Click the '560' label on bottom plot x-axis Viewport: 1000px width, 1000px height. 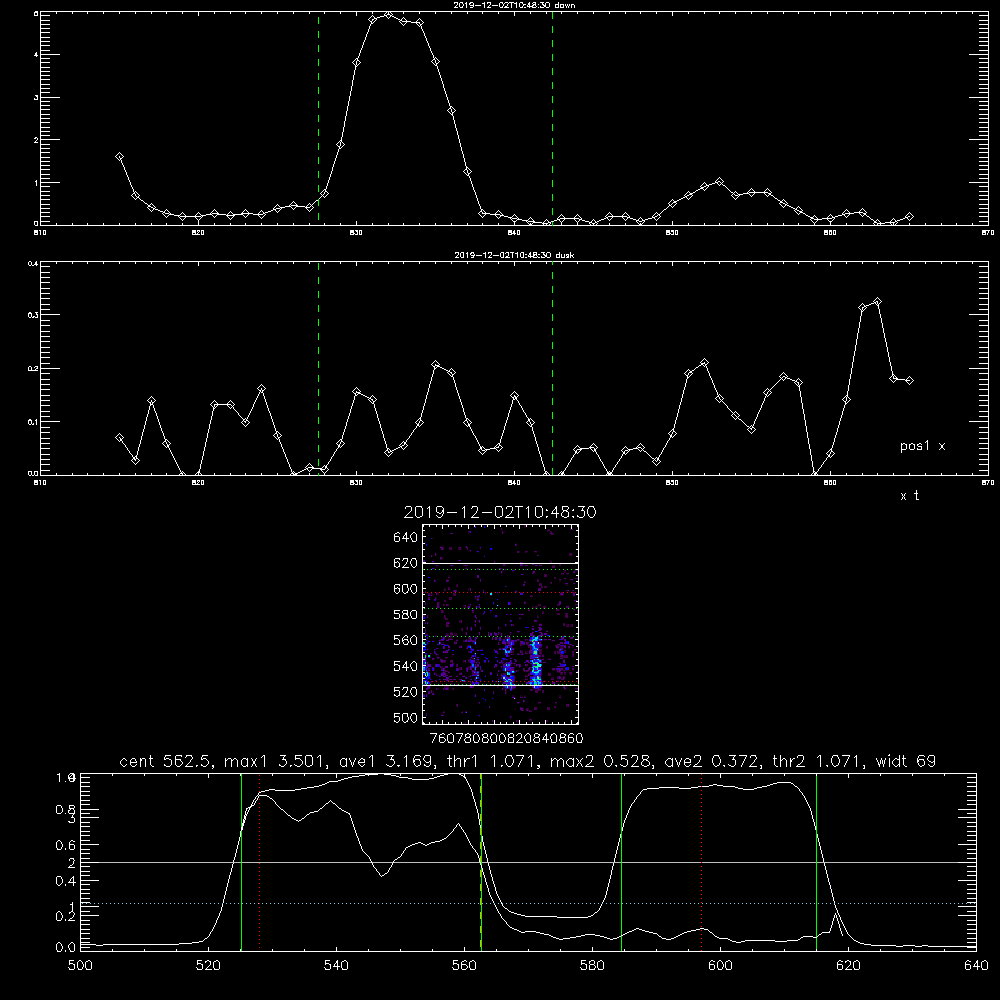(x=464, y=966)
